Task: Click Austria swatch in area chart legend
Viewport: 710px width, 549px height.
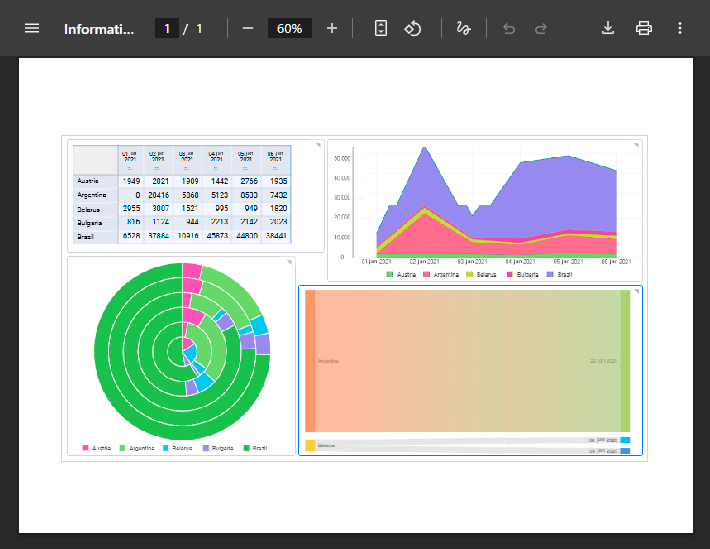Action: 390,273
